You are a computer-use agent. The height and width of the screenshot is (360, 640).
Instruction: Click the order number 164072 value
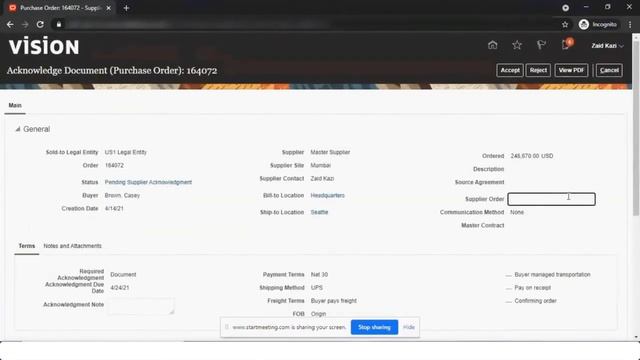(x=114, y=165)
